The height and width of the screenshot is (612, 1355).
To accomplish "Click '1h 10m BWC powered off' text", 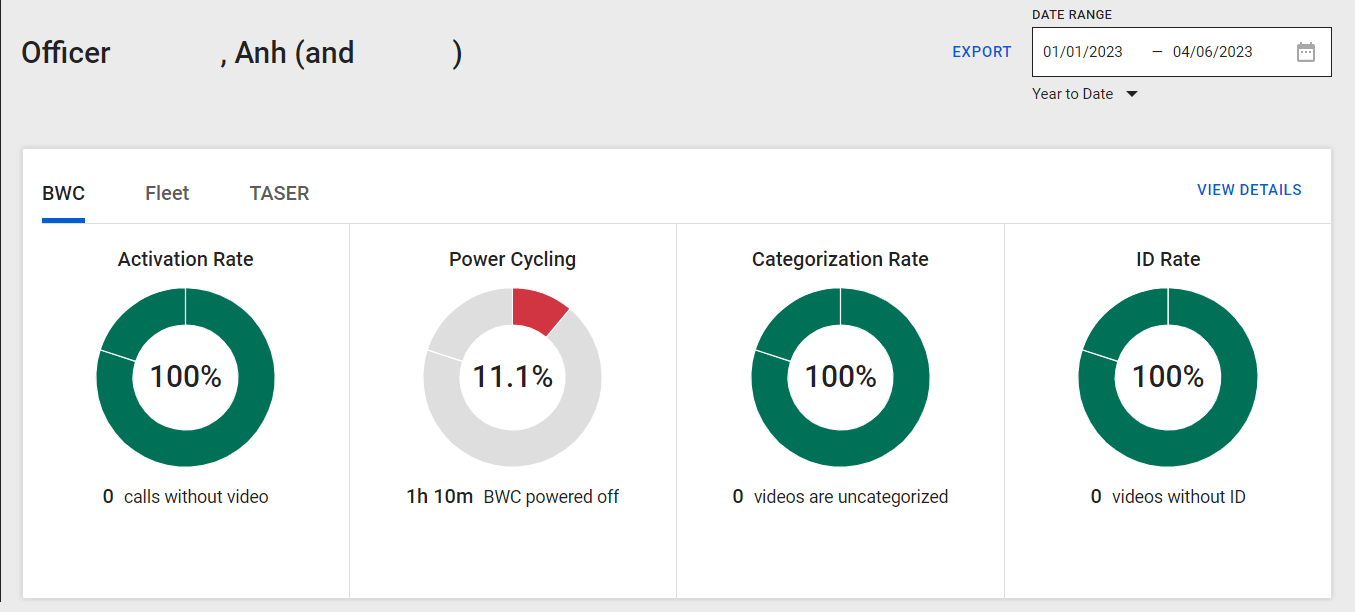I will tap(512, 496).
